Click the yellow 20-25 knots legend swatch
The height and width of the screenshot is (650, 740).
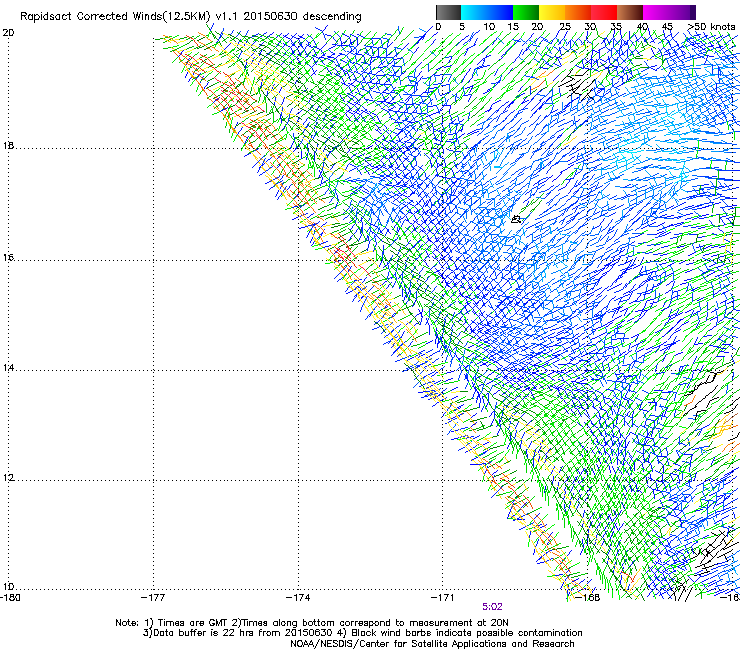click(552, 12)
